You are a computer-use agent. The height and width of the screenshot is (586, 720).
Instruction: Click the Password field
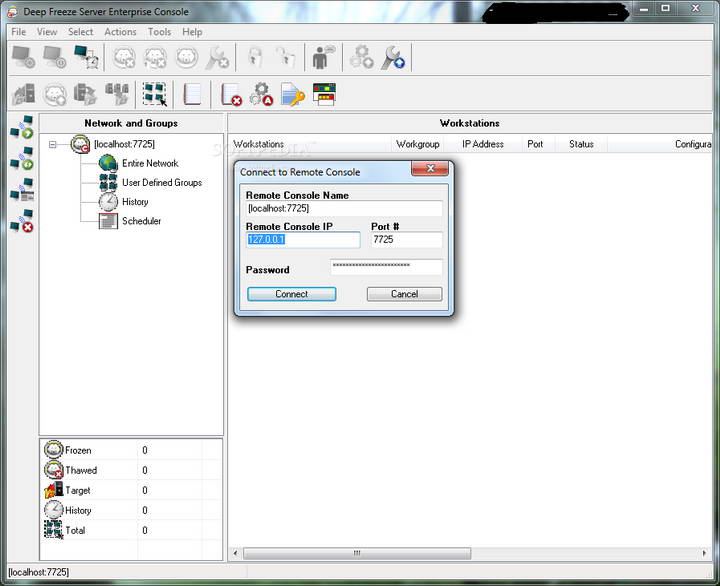pyautogui.click(x=386, y=267)
